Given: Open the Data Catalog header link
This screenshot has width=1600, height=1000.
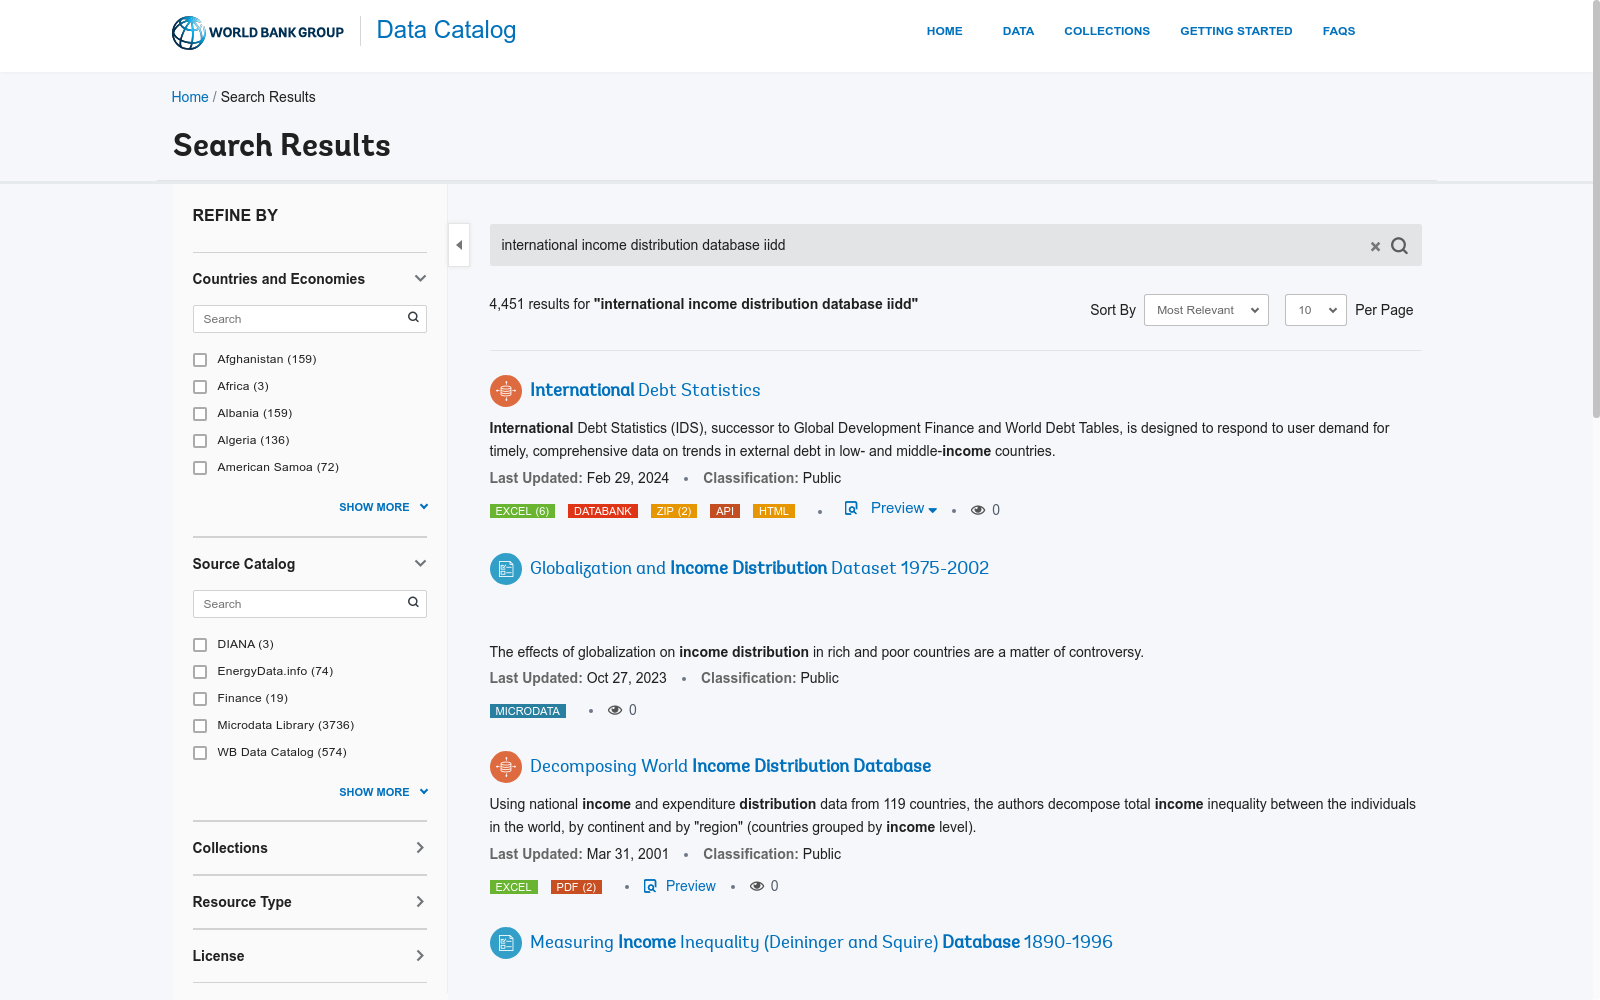Looking at the screenshot, I should [x=446, y=30].
